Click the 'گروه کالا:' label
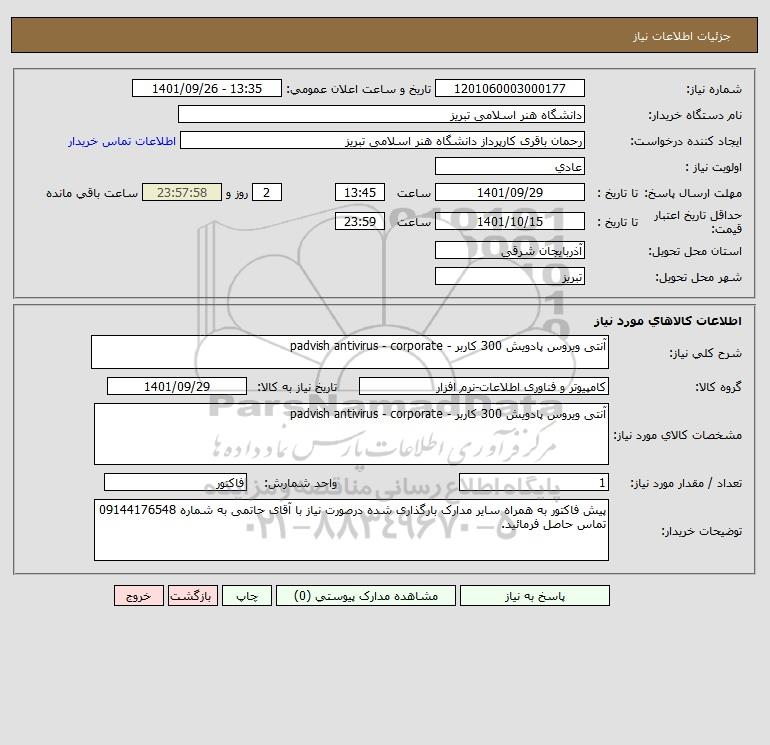This screenshot has width=770, height=745. 718,387
